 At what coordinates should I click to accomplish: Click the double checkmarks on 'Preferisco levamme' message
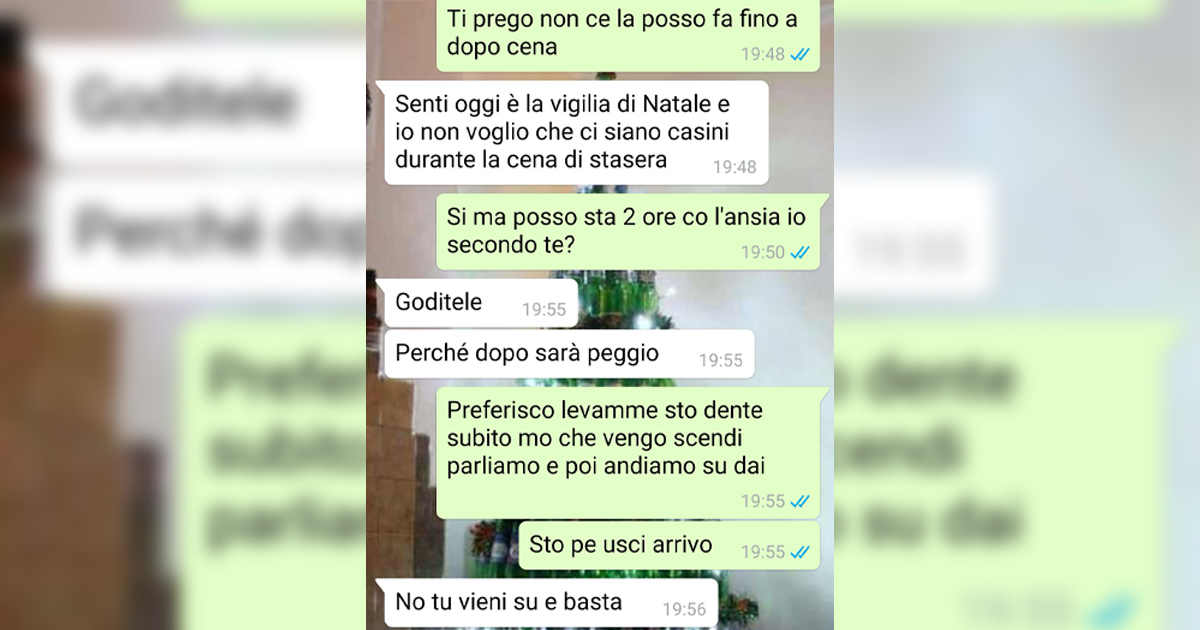tap(800, 501)
